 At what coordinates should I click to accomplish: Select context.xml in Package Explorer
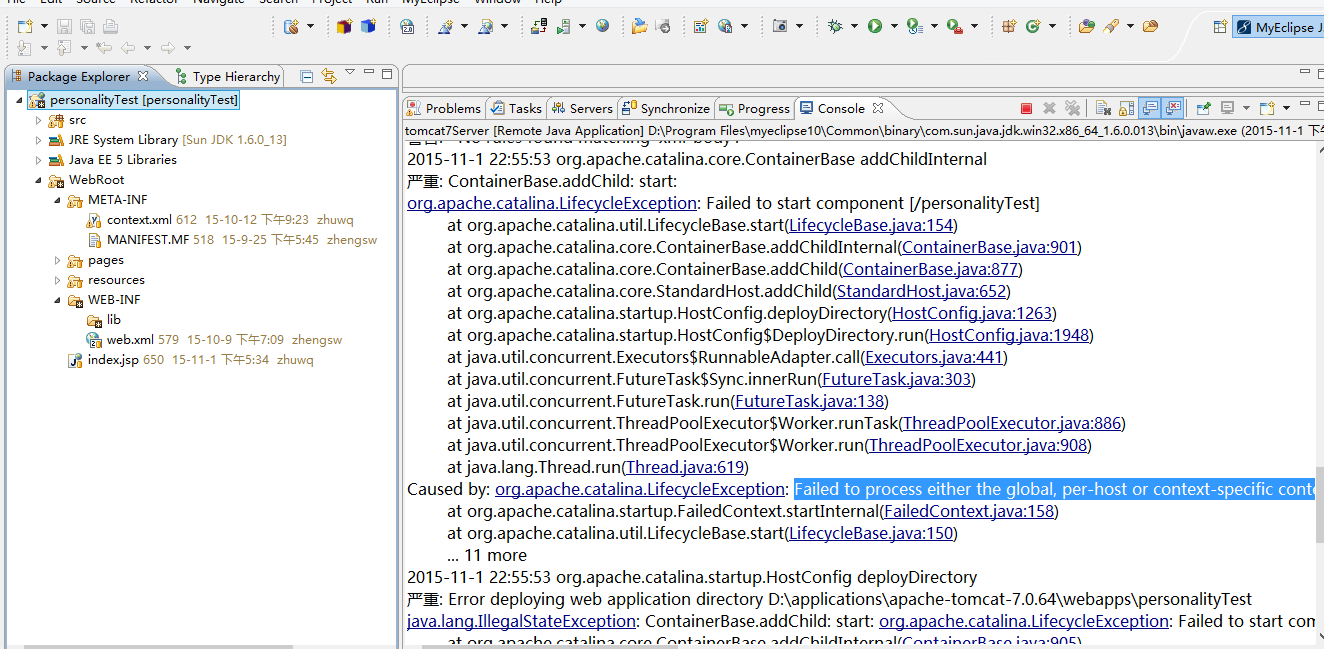139,220
